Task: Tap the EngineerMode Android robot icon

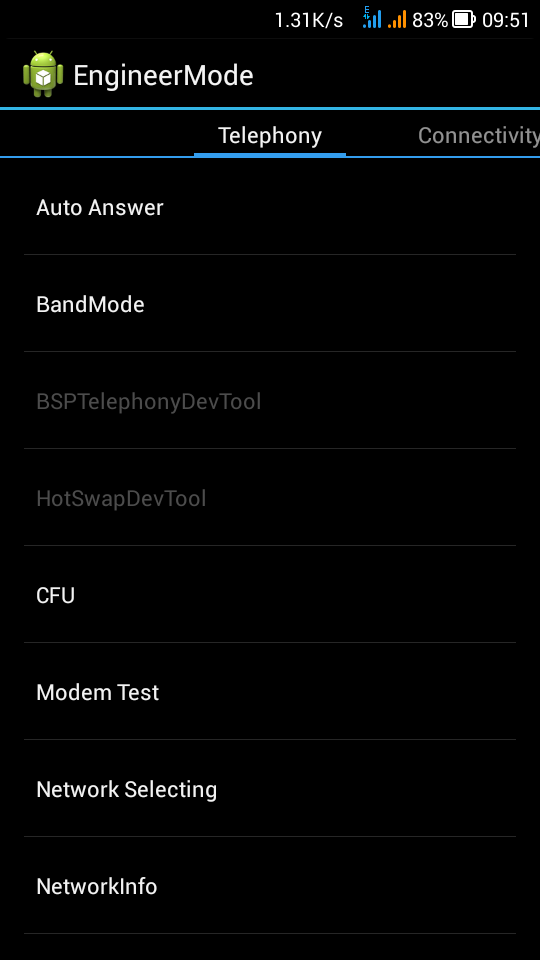Action: [43, 74]
